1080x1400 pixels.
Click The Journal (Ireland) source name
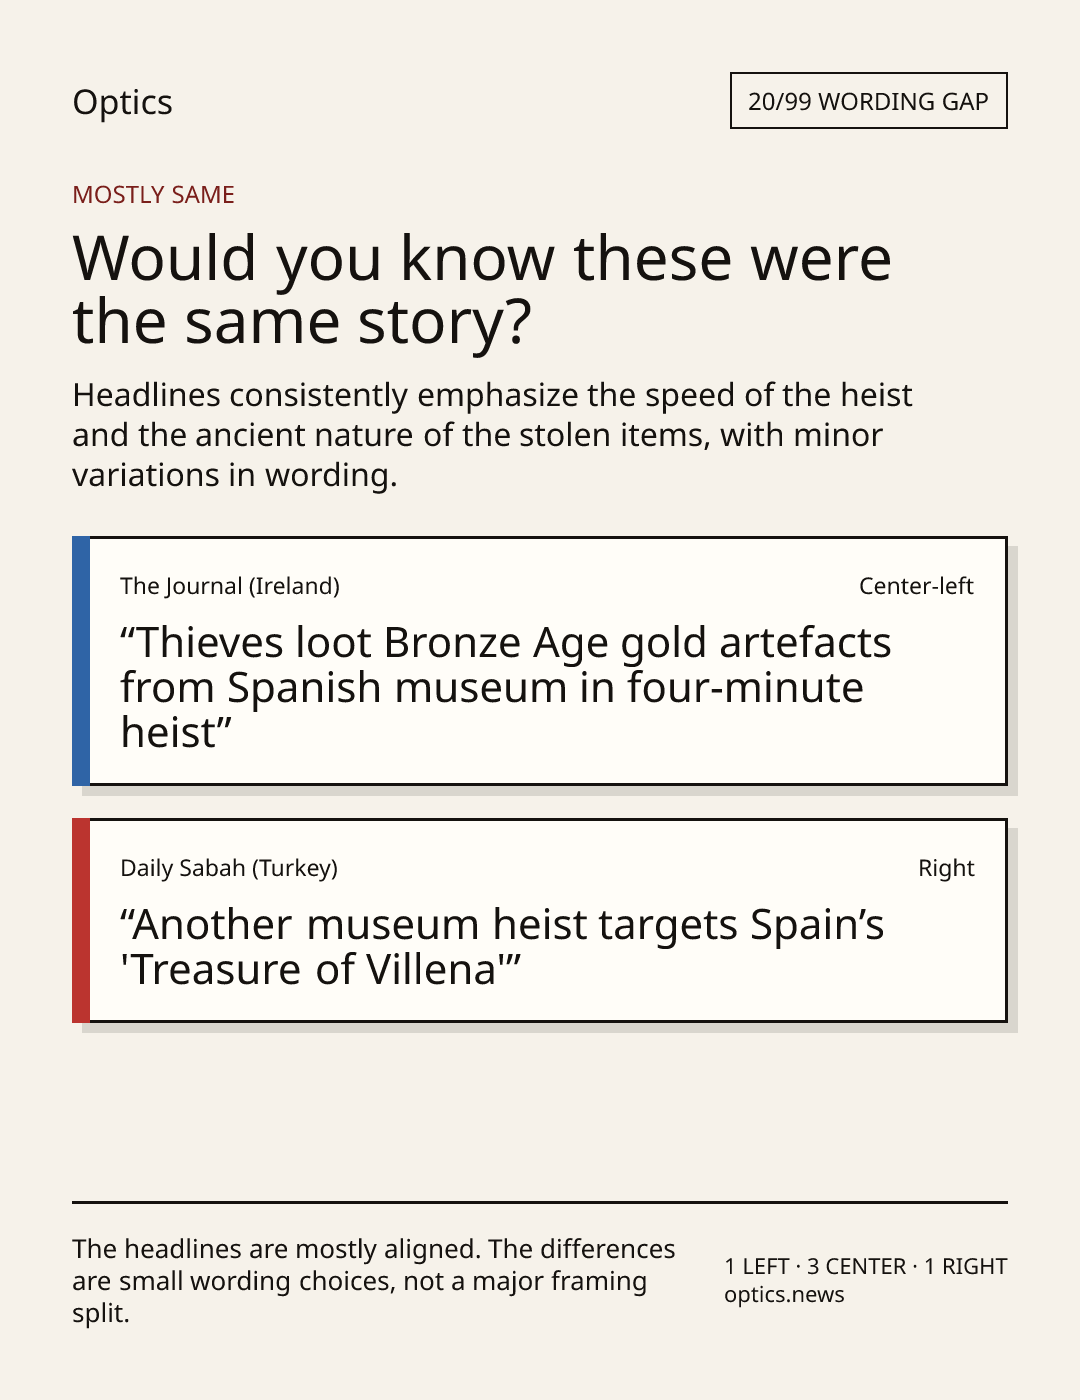[x=230, y=586]
